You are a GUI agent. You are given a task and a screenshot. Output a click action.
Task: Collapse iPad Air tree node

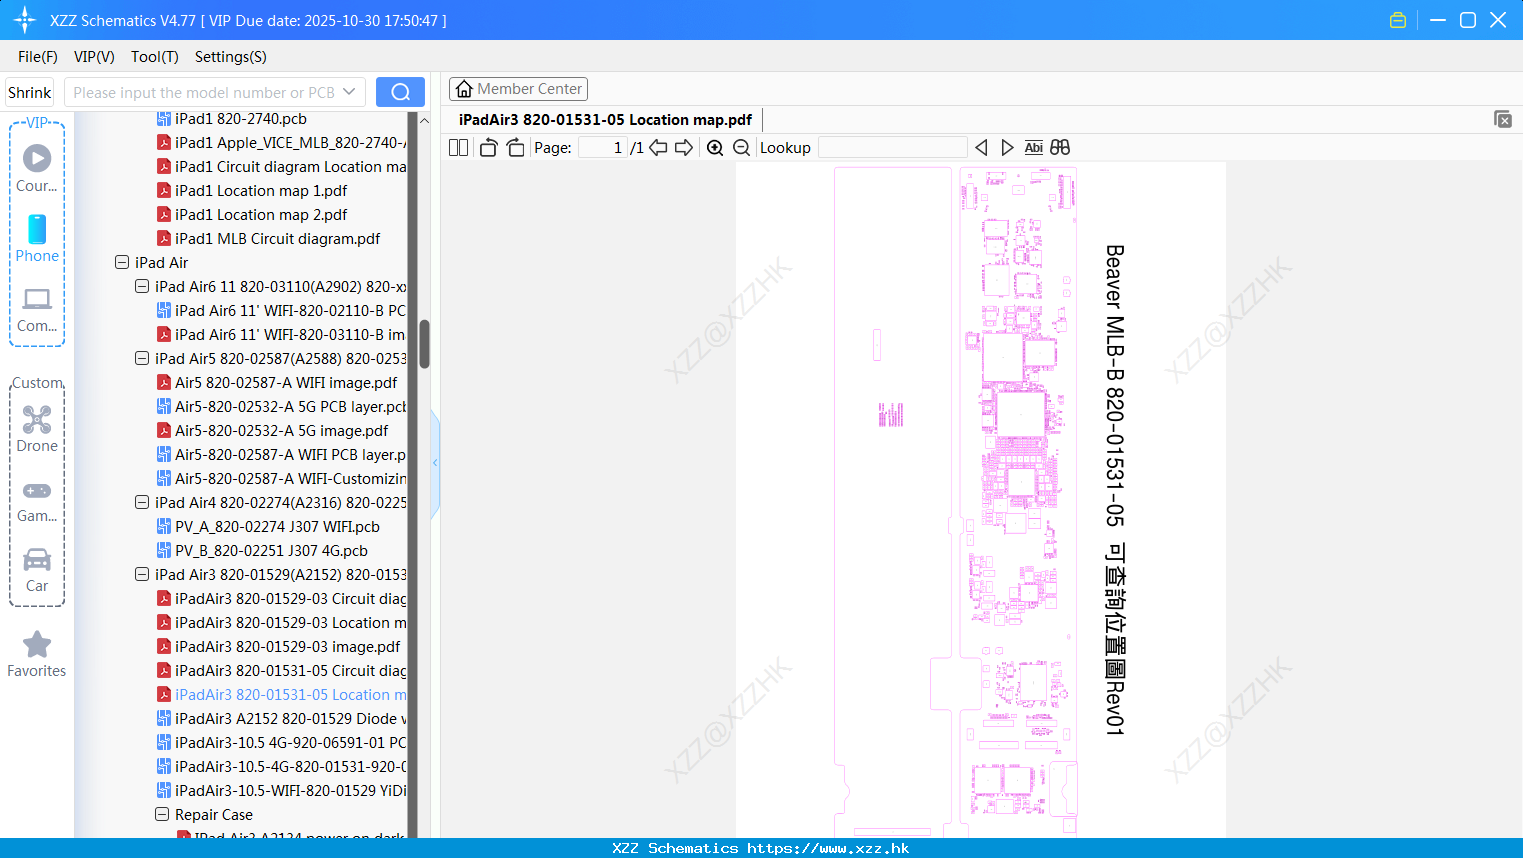coord(122,263)
